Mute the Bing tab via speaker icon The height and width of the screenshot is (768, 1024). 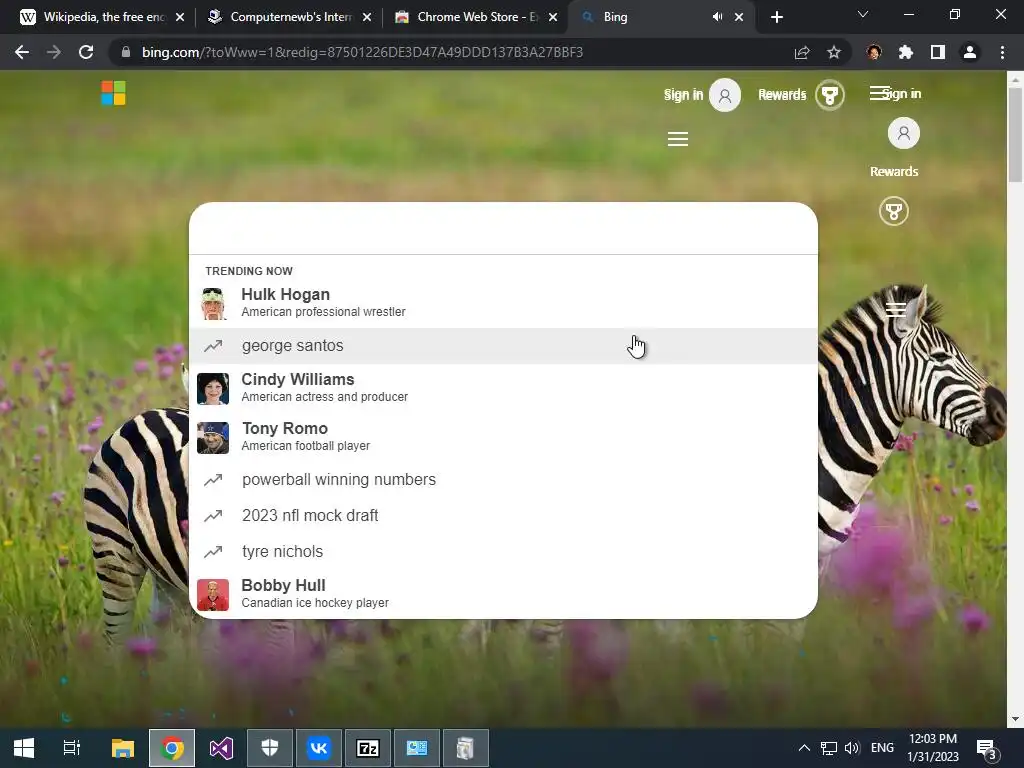(717, 17)
